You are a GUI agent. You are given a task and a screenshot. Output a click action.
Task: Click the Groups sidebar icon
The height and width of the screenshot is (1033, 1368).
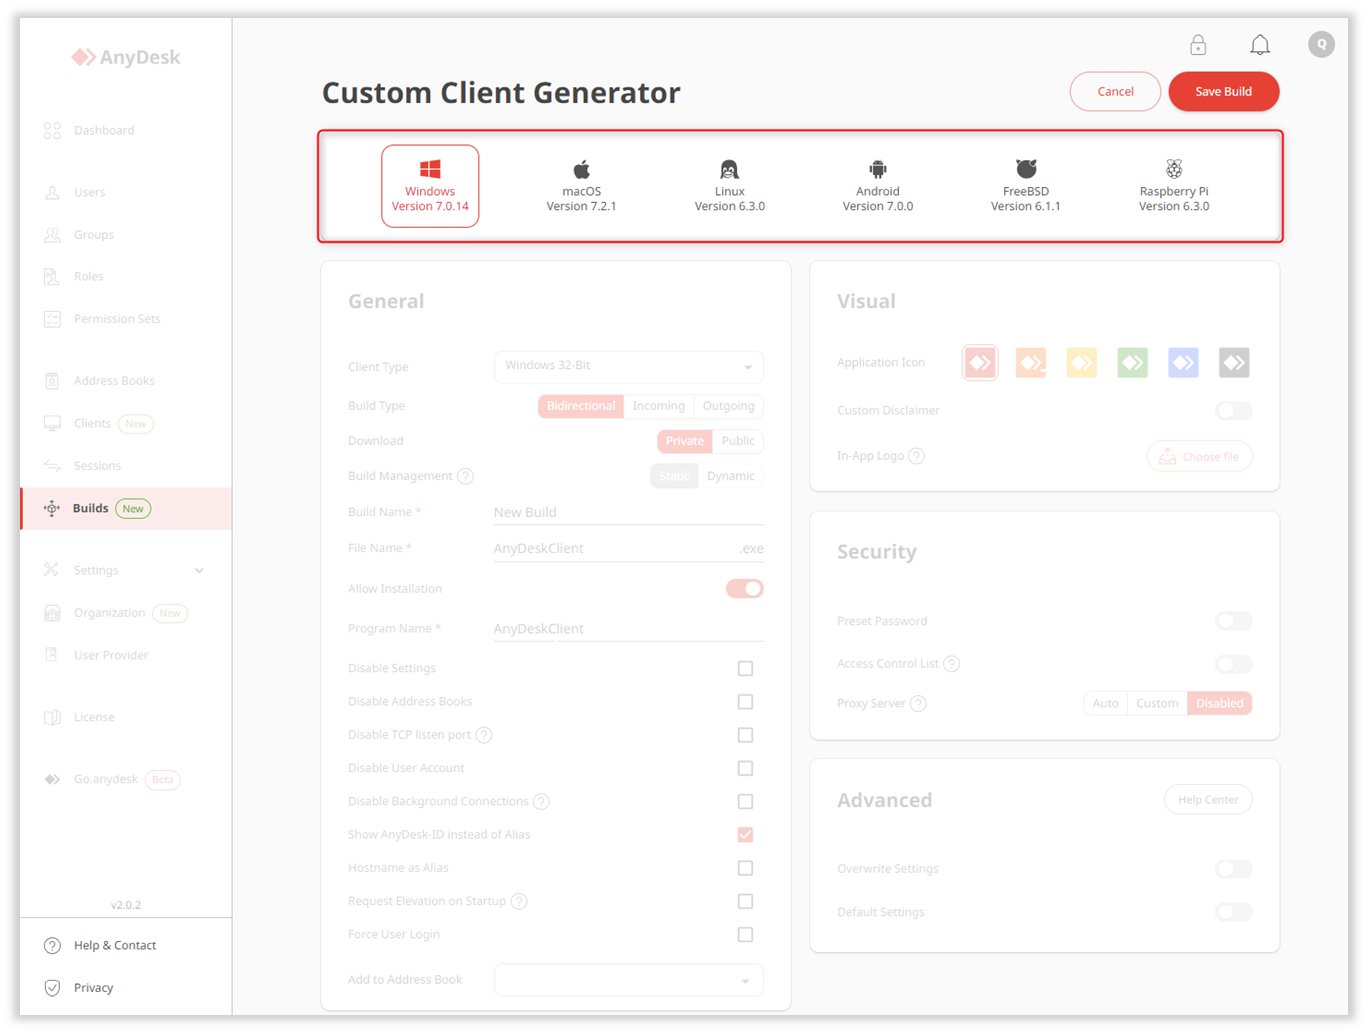(x=52, y=234)
